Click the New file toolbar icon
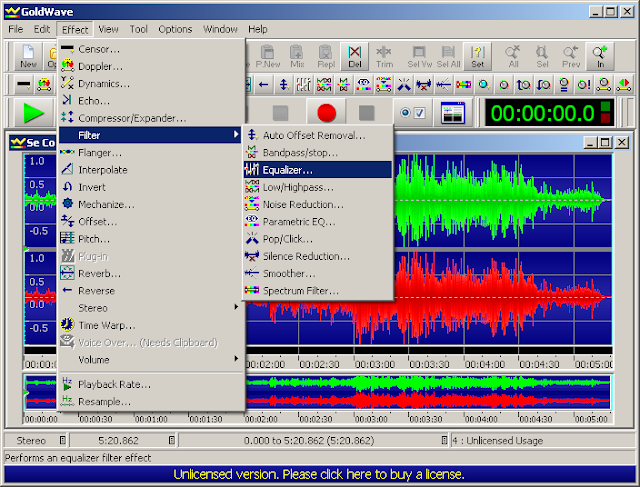Screen dimensions: 640x487 tap(28, 56)
